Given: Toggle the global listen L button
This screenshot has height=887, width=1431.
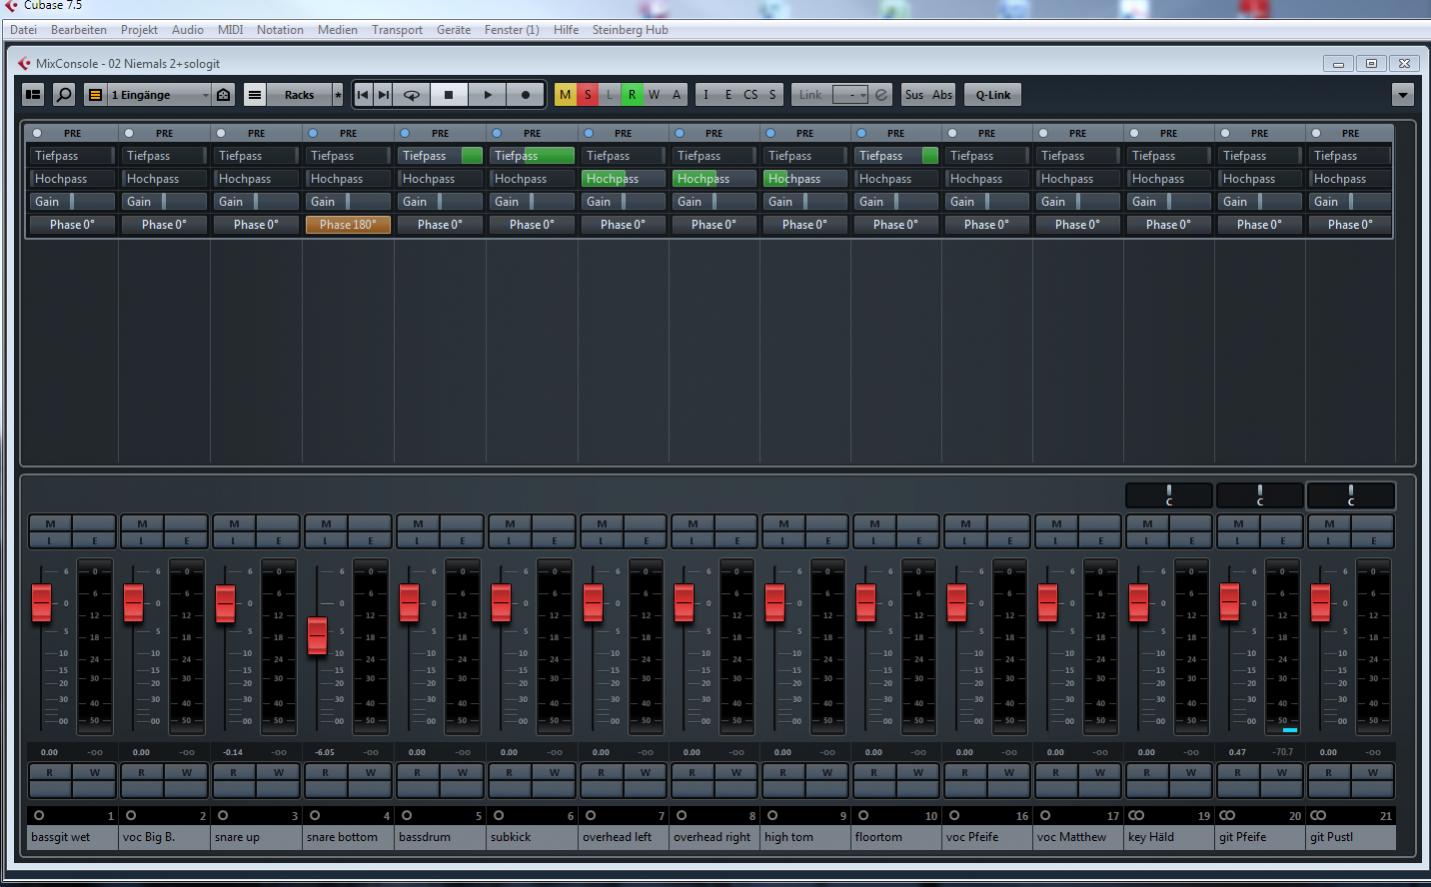Looking at the screenshot, I should click(609, 95).
